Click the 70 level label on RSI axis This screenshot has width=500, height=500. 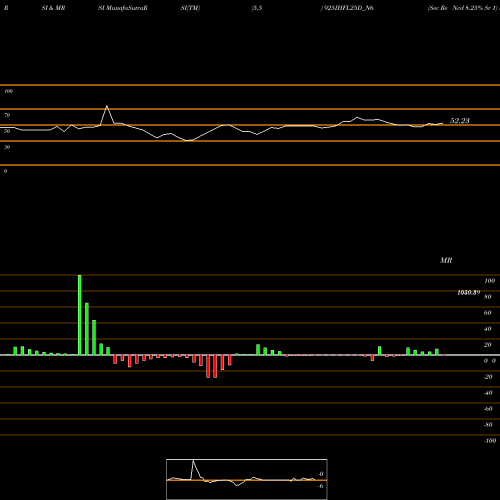7,115
